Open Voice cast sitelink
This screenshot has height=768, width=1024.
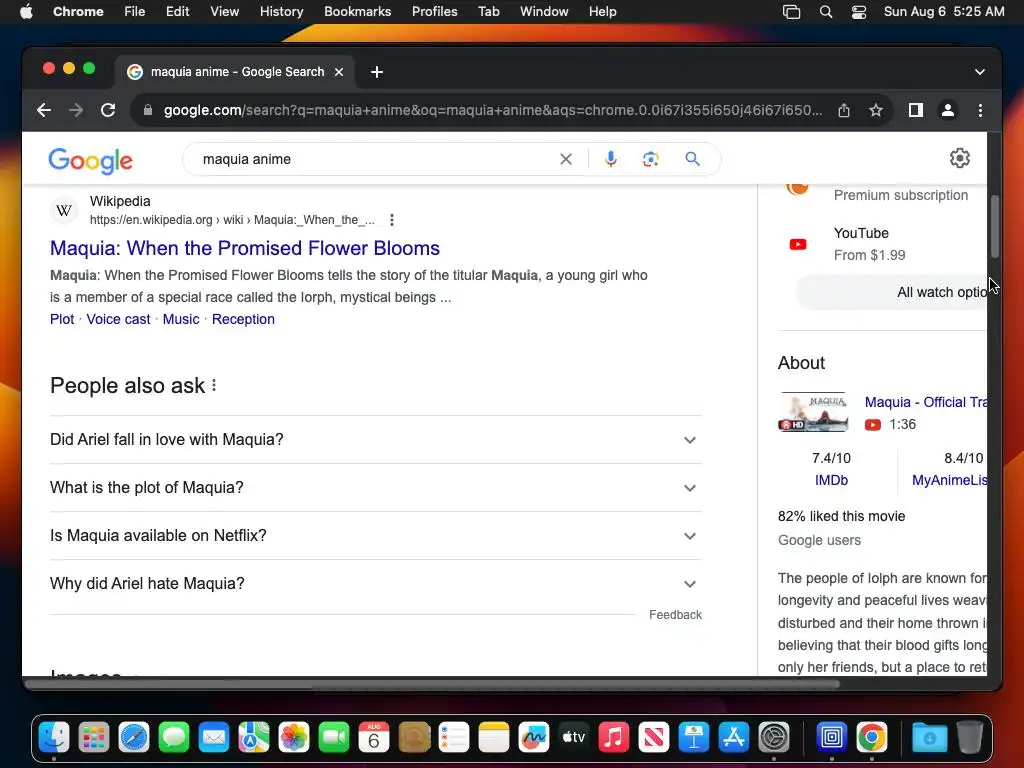pyautogui.click(x=118, y=319)
